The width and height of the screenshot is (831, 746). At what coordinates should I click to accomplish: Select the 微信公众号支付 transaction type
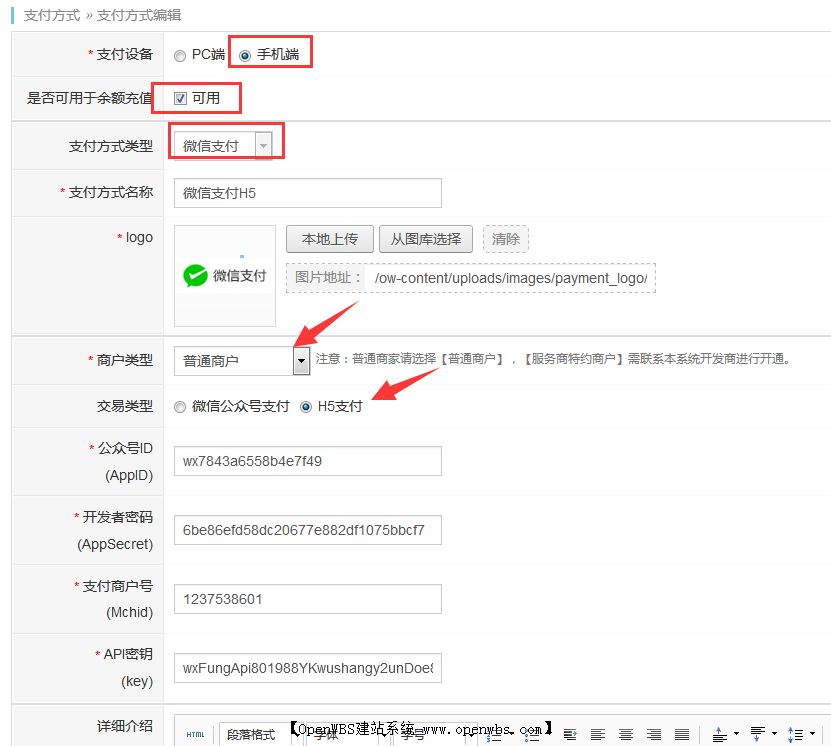(x=180, y=406)
